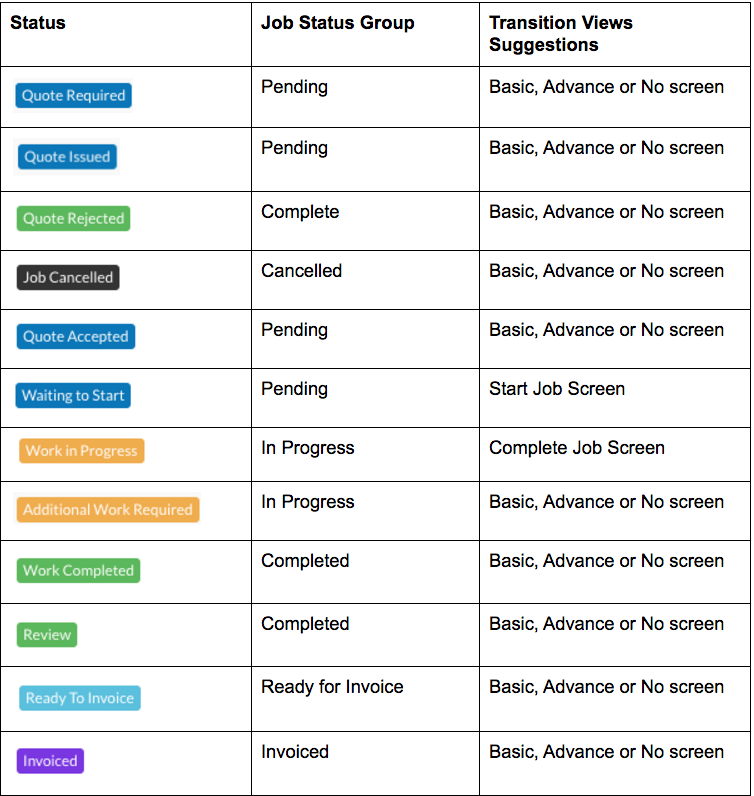Click the Status column header
754x796 pixels.
tap(38, 23)
